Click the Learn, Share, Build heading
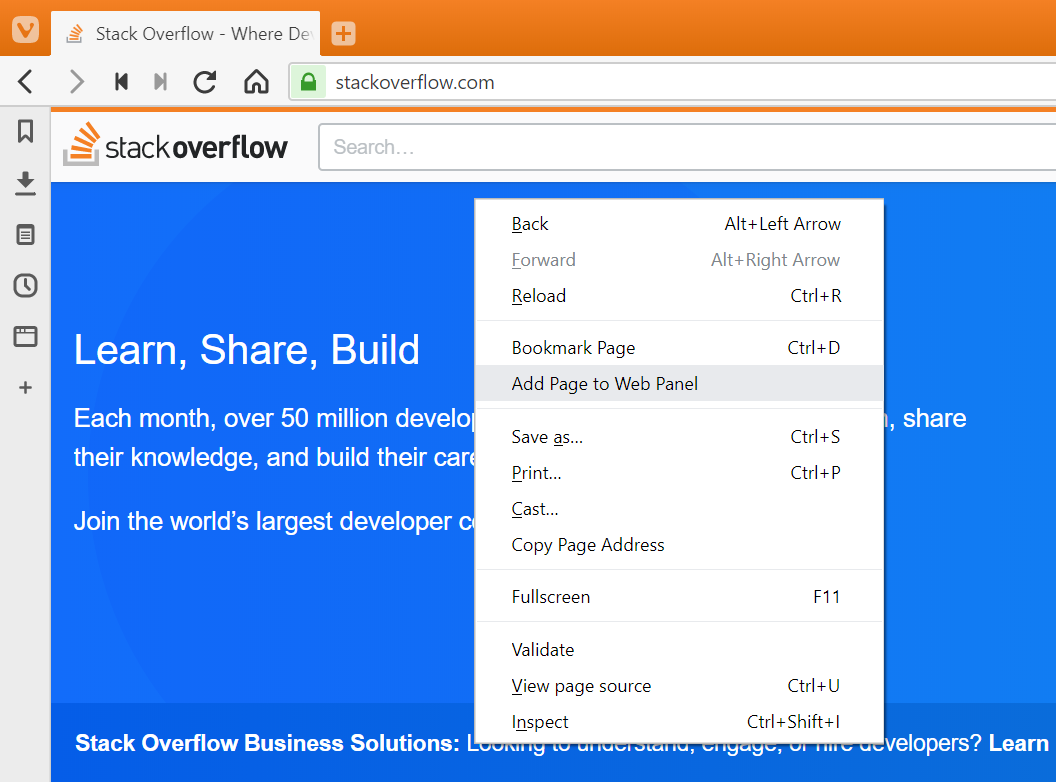Screen dimensions: 1056x782 tap(246, 350)
